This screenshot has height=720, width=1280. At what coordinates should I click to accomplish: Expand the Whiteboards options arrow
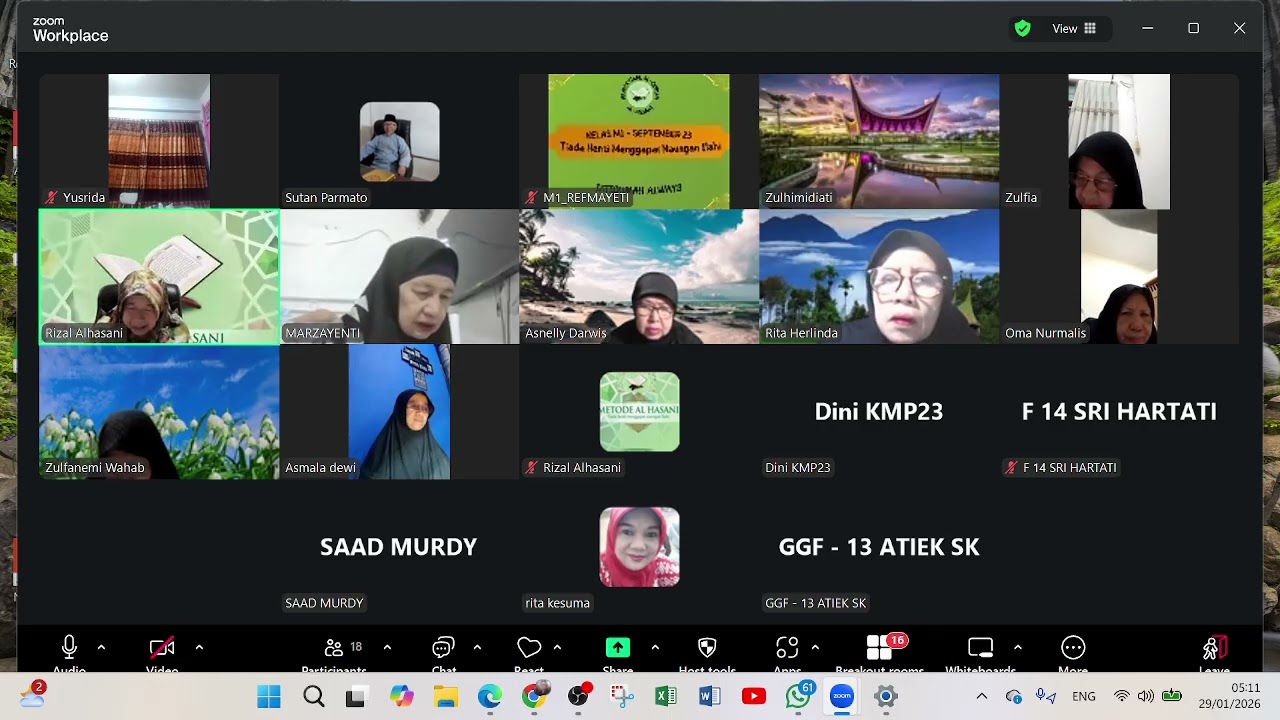[1017, 648]
